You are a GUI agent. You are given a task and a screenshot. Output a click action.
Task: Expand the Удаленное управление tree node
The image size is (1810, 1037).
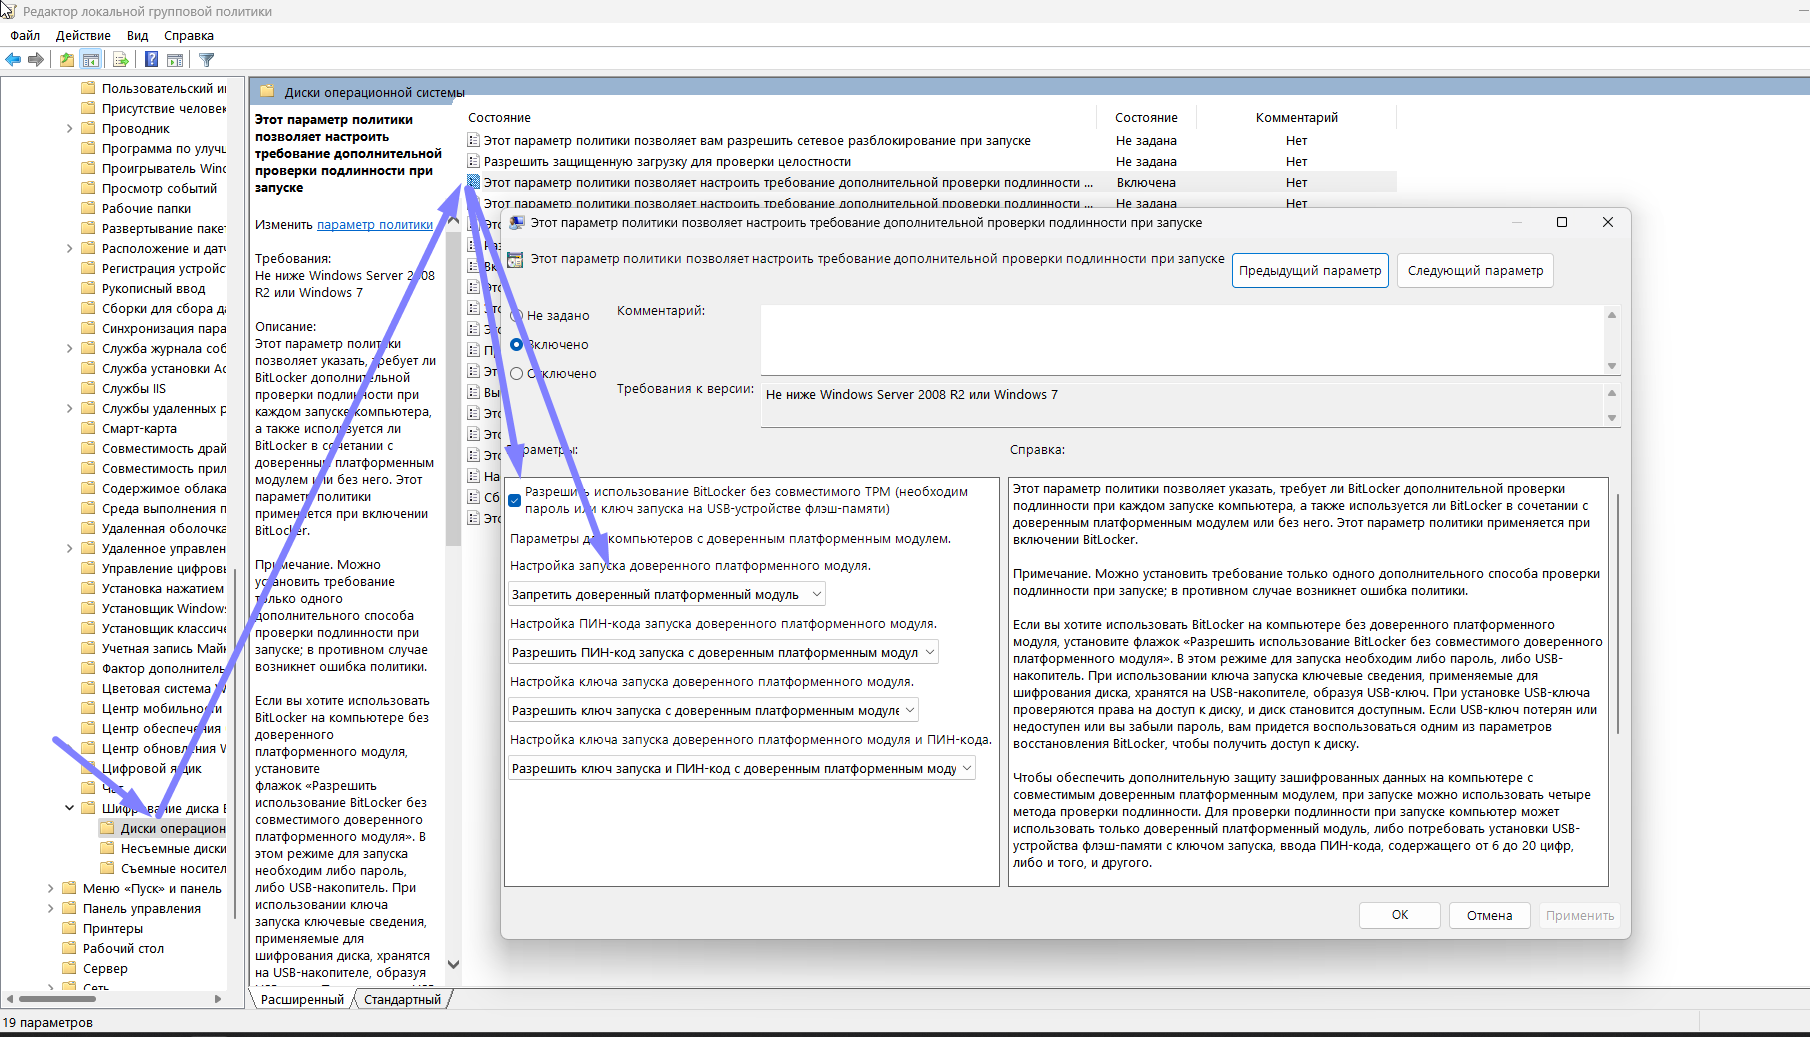point(69,548)
